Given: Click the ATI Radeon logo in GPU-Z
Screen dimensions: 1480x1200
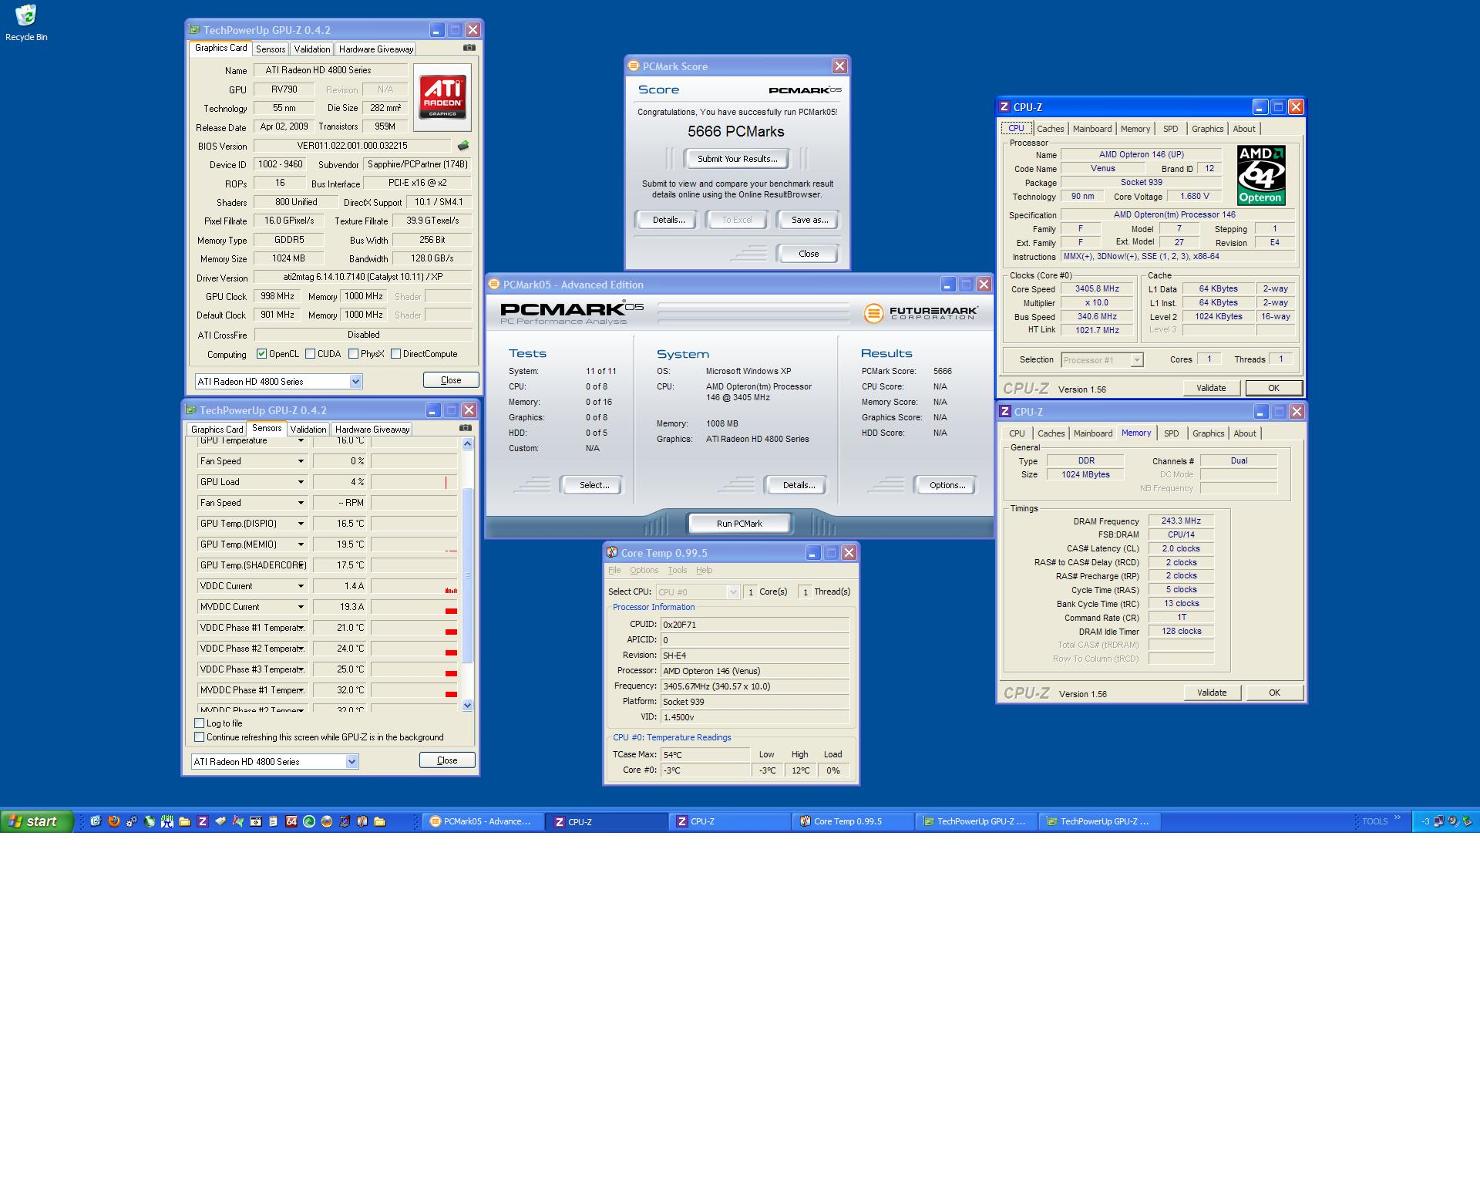Looking at the screenshot, I should pos(442,97).
